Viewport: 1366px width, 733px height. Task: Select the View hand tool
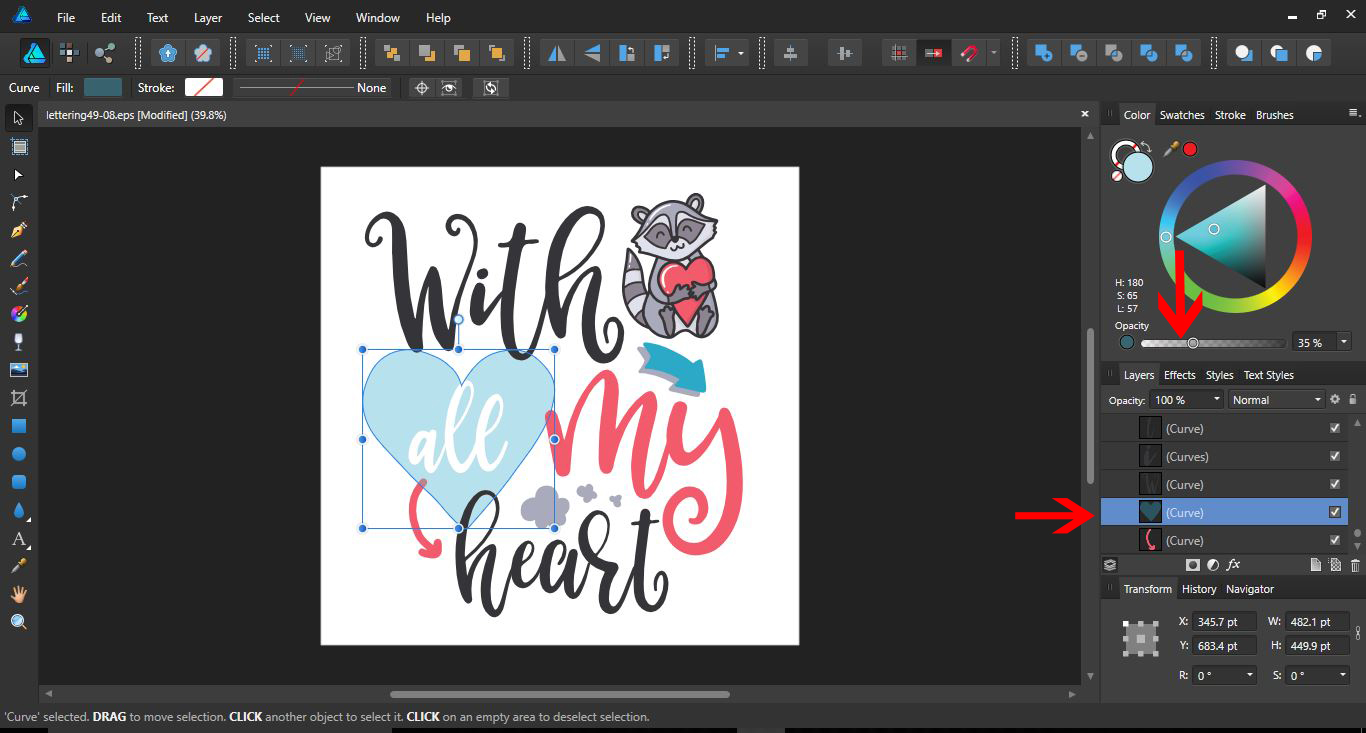[19, 594]
